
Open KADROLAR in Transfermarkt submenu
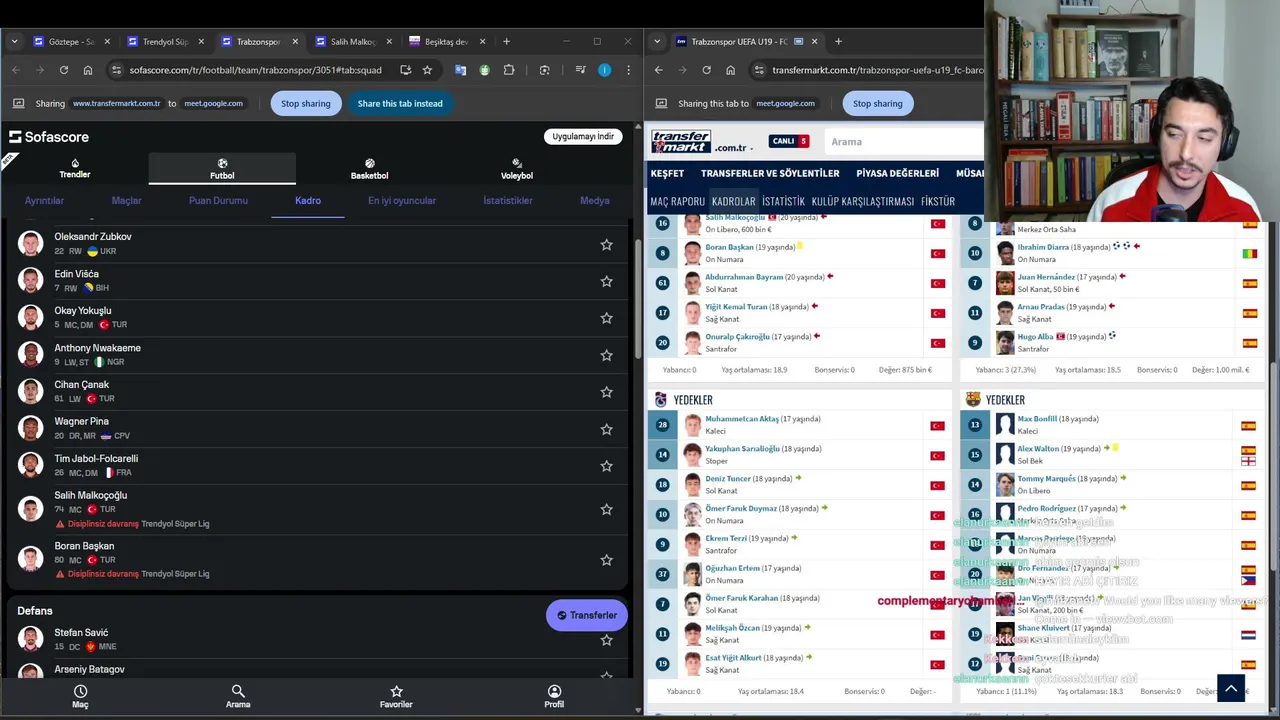click(733, 202)
